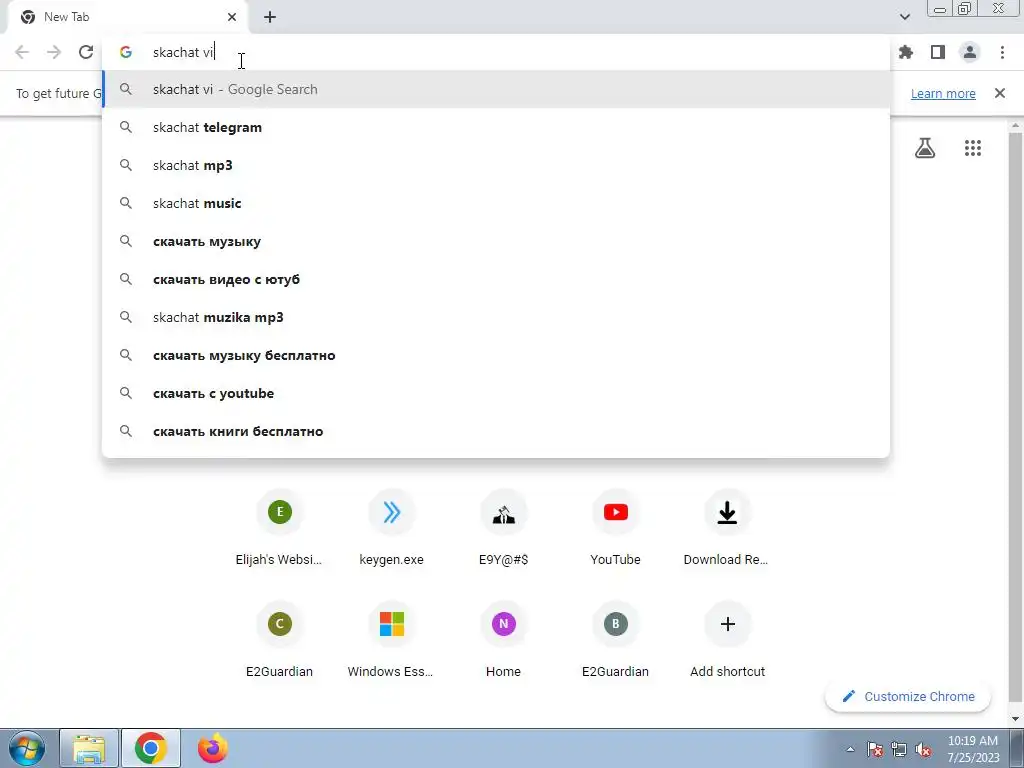1024x768 pixels.
Task: Dismiss the infobar with X
Action: point(999,93)
